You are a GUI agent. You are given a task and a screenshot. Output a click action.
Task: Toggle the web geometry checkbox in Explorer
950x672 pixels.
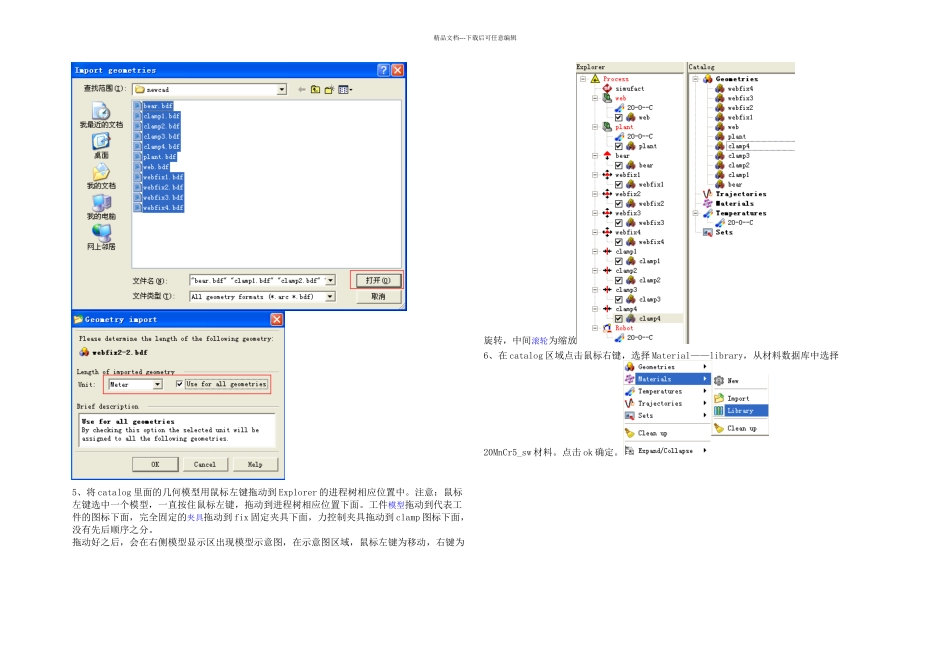click(x=619, y=118)
